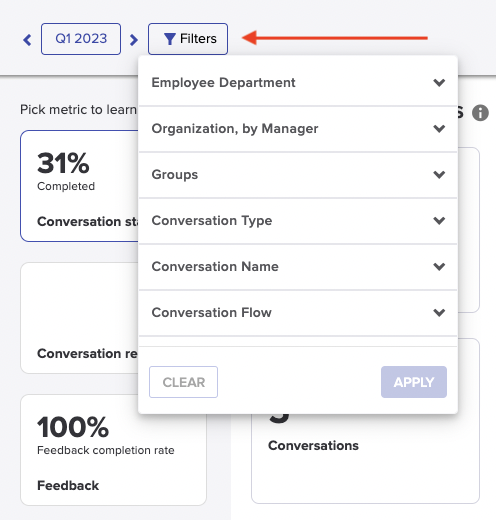Open the Conversation Name filter
The height and width of the screenshot is (520, 496).
pyautogui.click(x=298, y=266)
